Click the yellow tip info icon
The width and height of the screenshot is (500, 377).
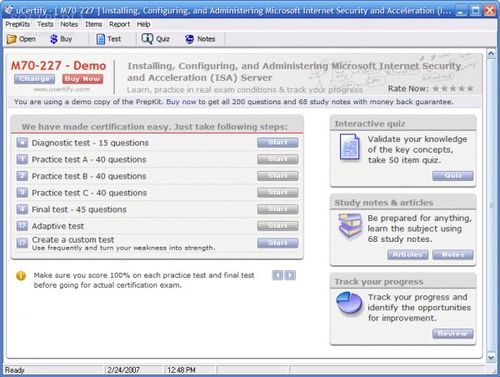(x=21, y=276)
